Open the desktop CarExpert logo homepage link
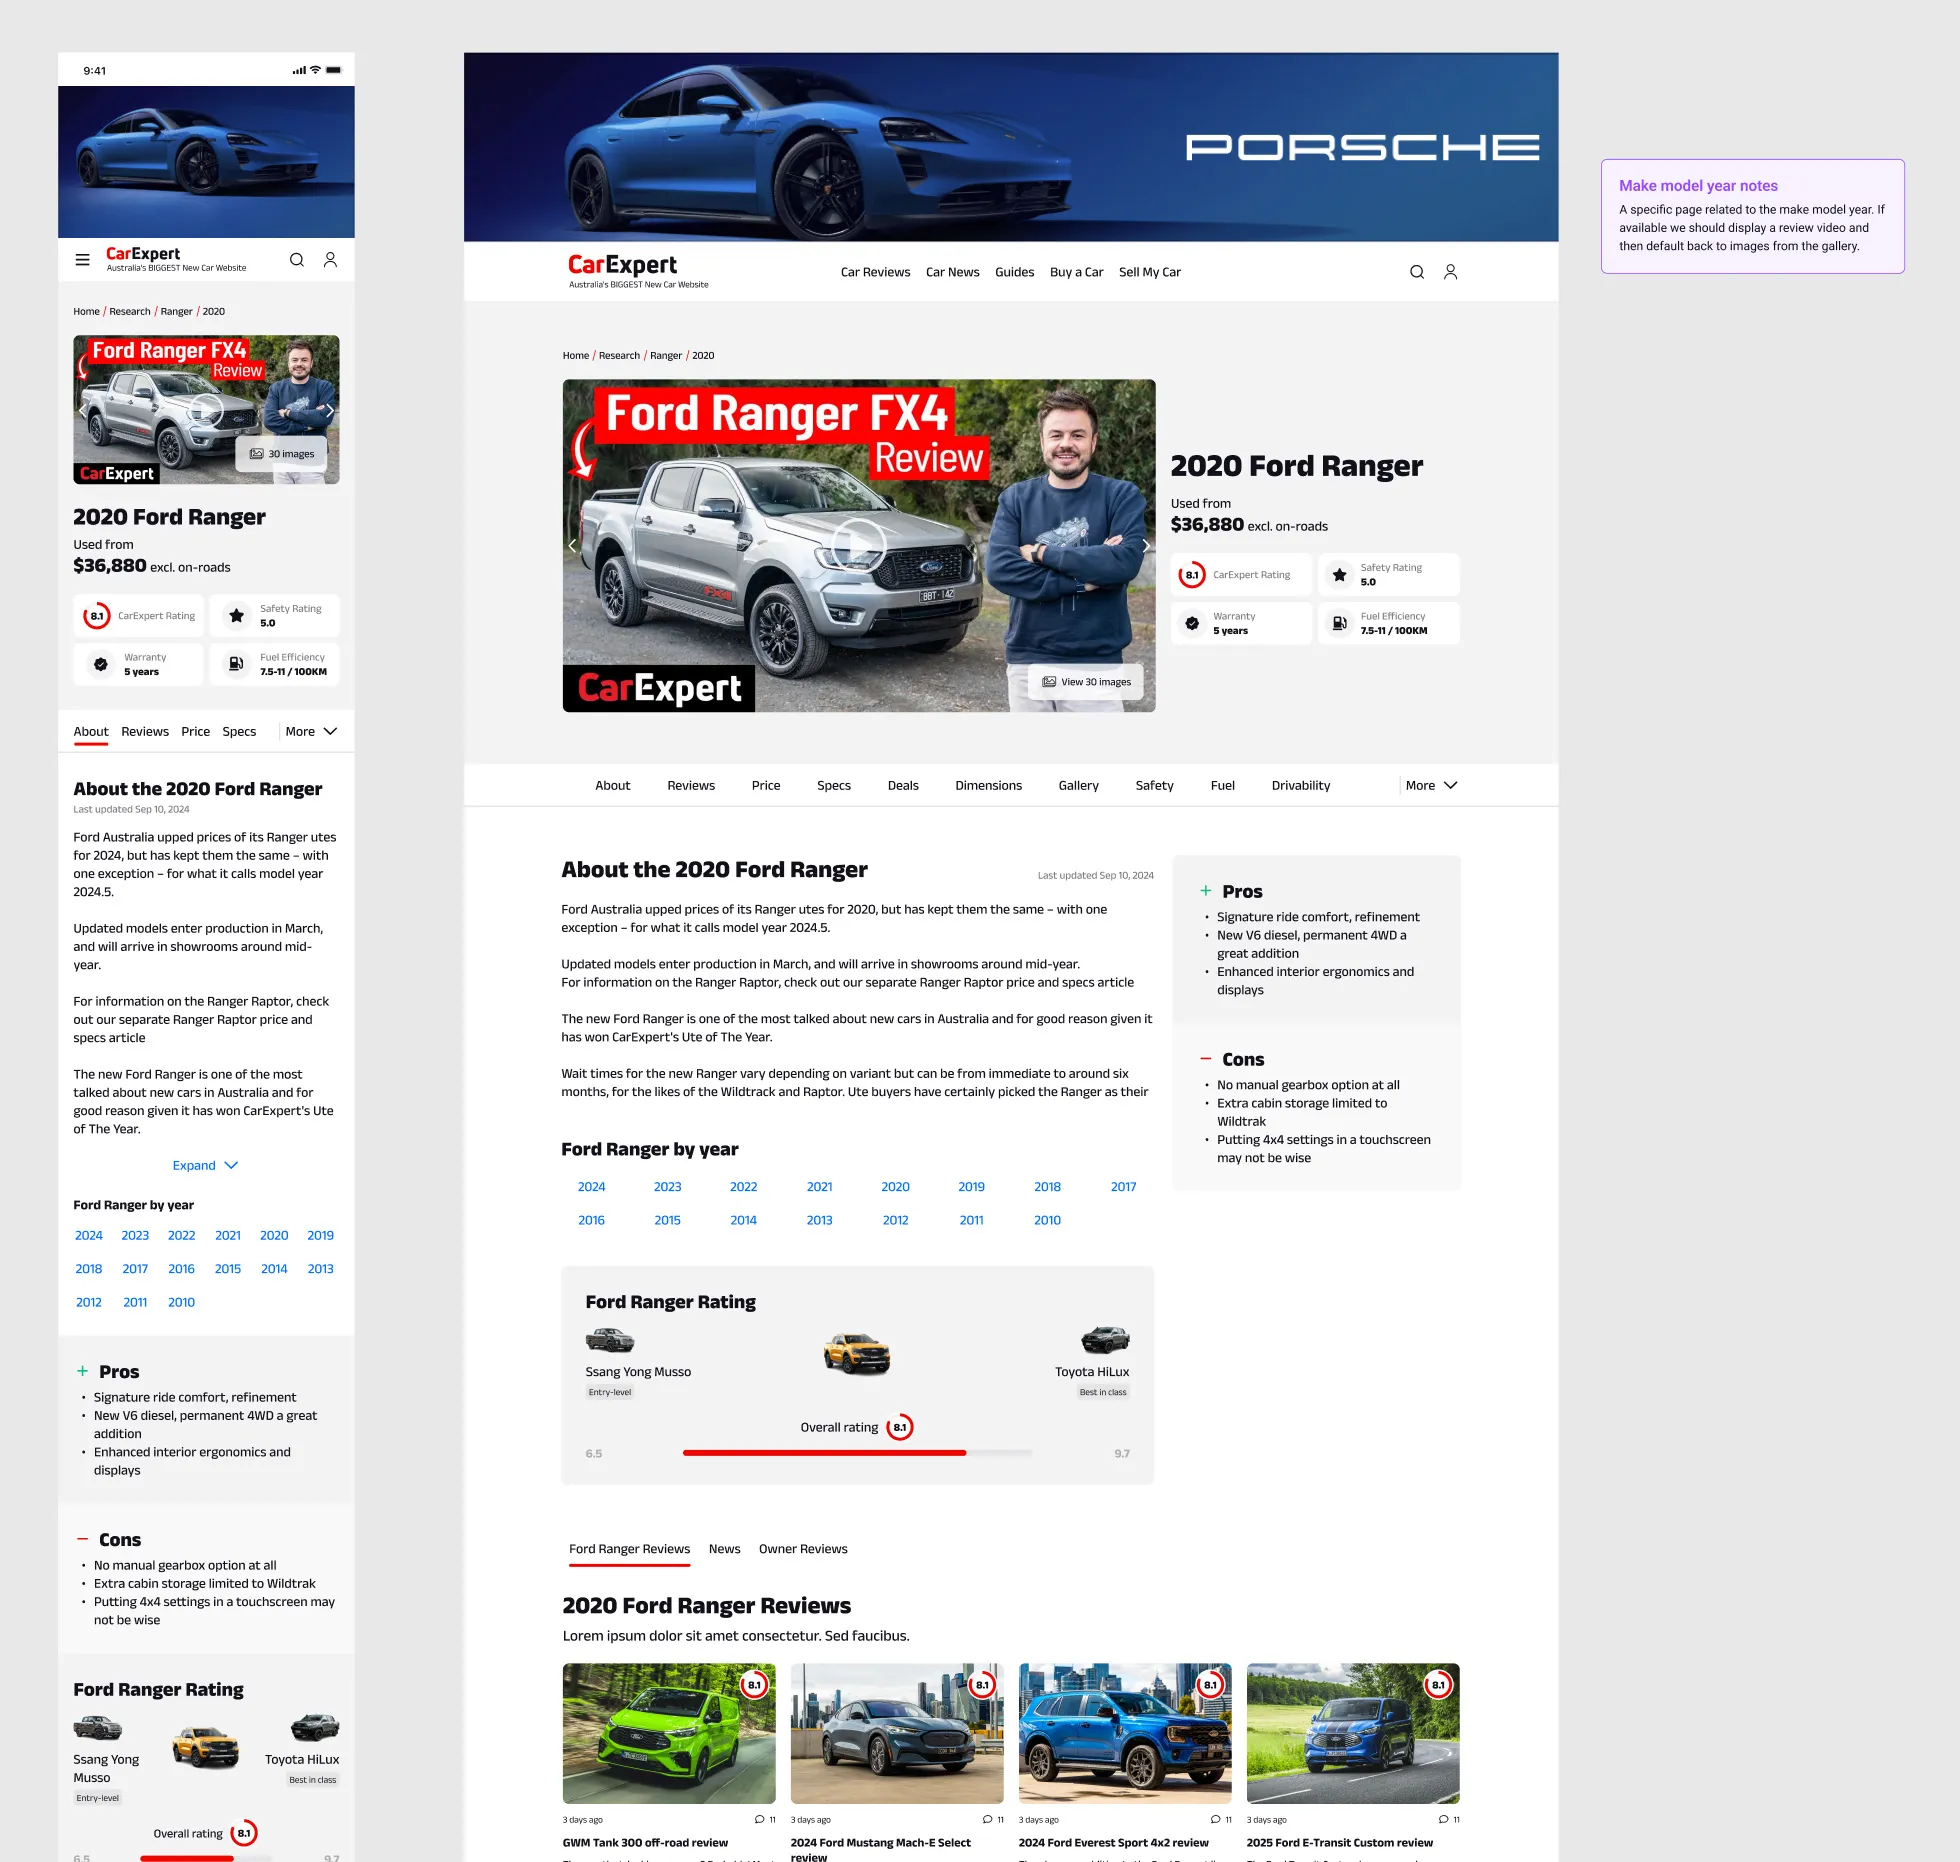The width and height of the screenshot is (1960, 1862). click(x=638, y=271)
